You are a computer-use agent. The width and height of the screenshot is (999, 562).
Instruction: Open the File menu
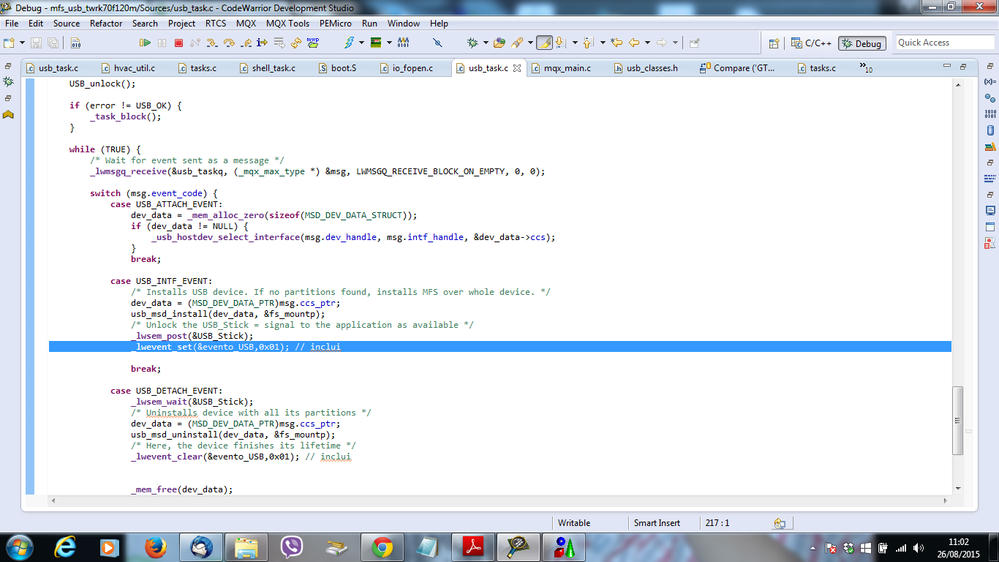11,24
